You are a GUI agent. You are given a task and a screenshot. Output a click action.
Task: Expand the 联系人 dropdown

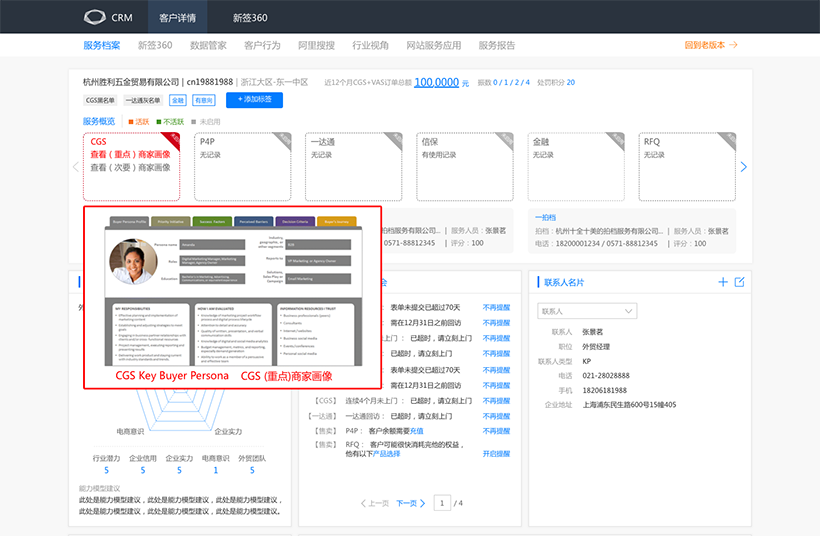point(587,311)
